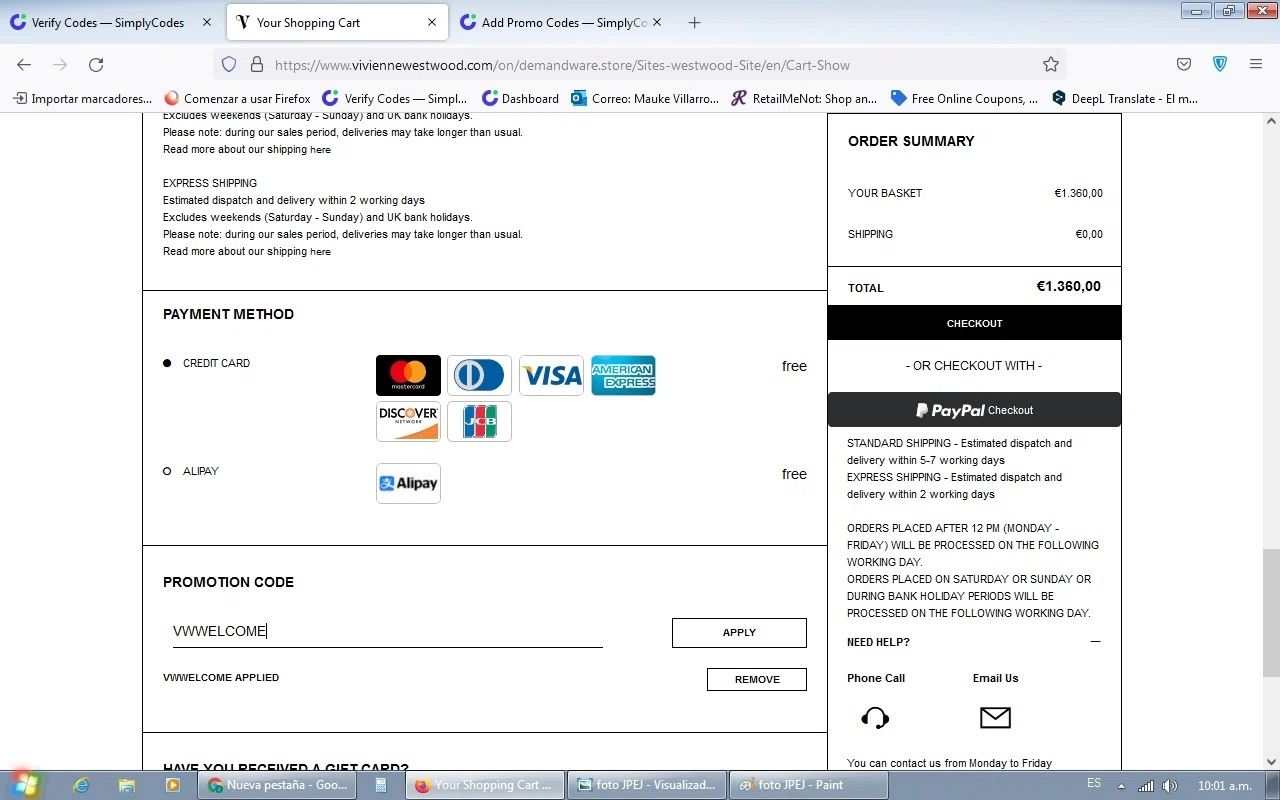
Task: Collapse the Need Help section
Action: pos(1095,642)
